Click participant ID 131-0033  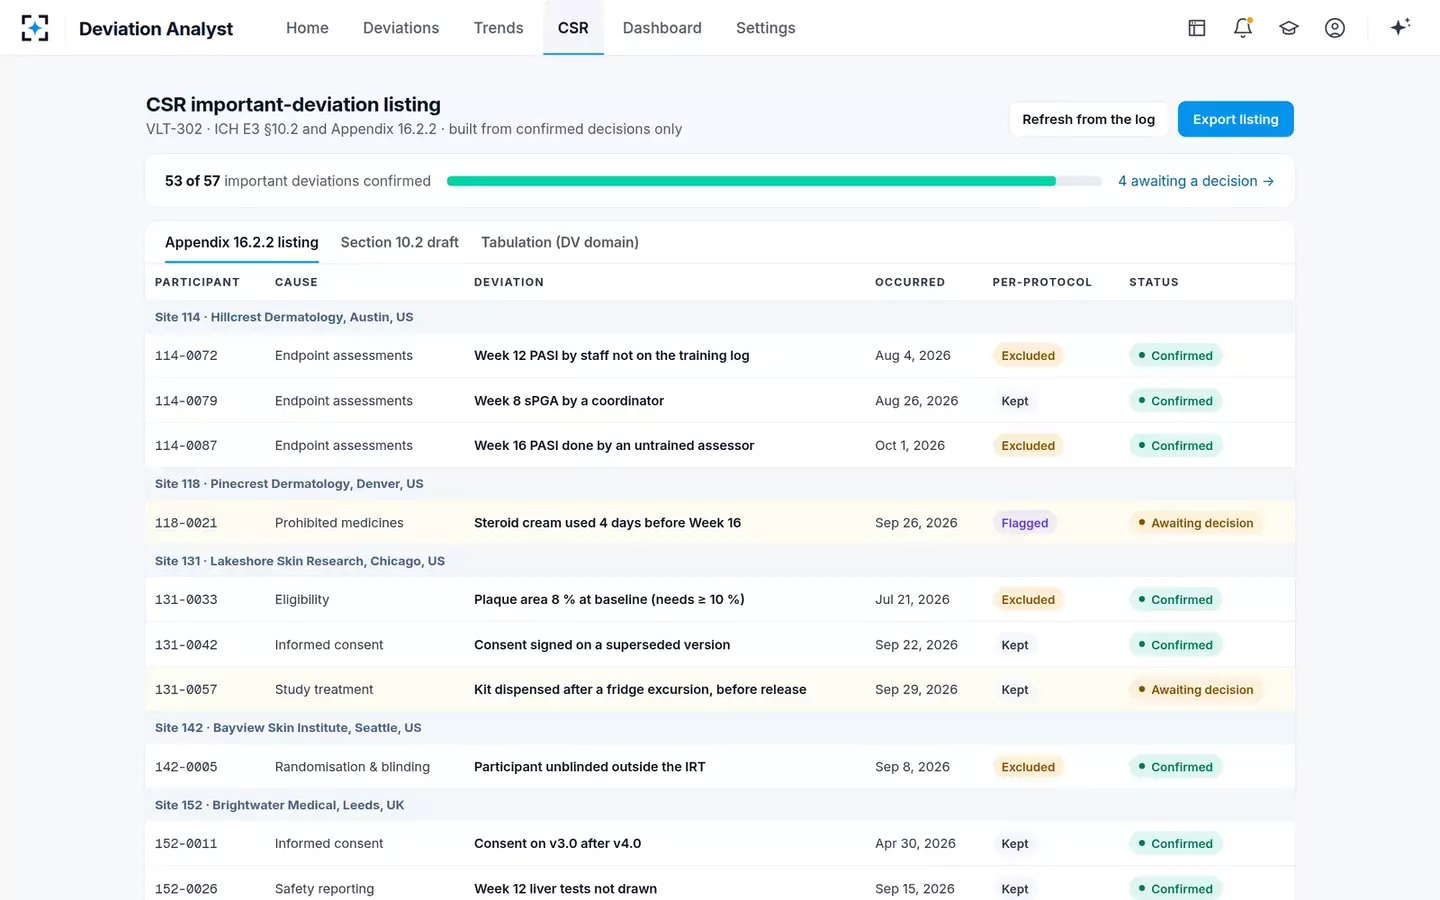pyautogui.click(x=186, y=600)
